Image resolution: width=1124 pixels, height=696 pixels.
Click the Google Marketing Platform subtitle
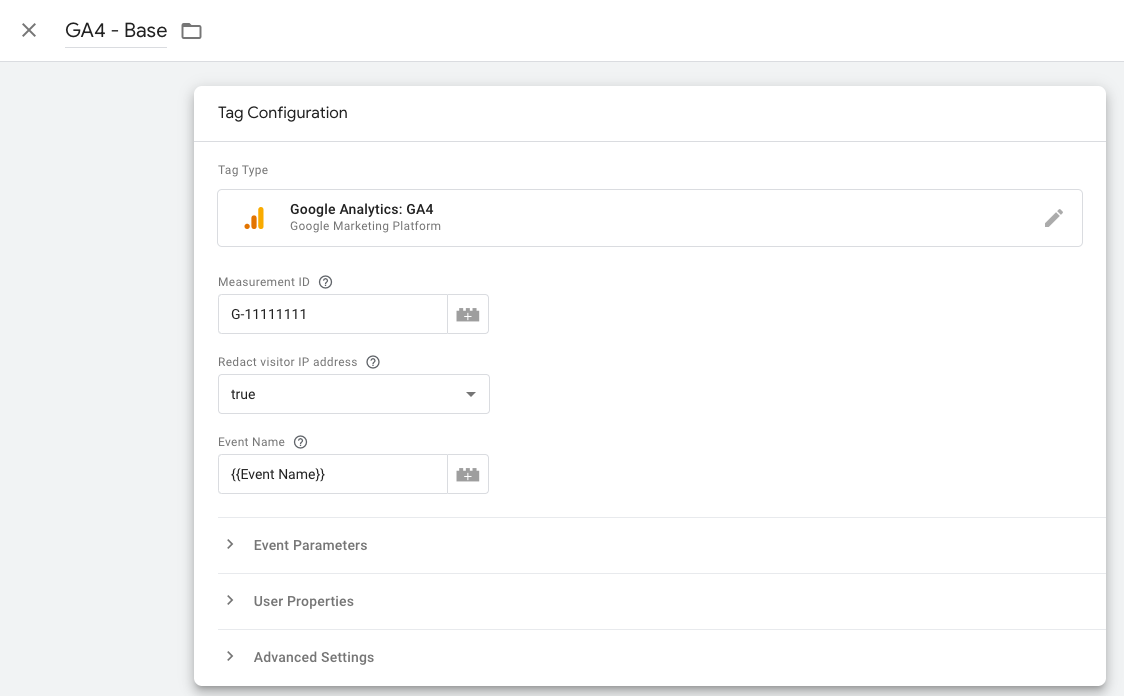coord(365,227)
